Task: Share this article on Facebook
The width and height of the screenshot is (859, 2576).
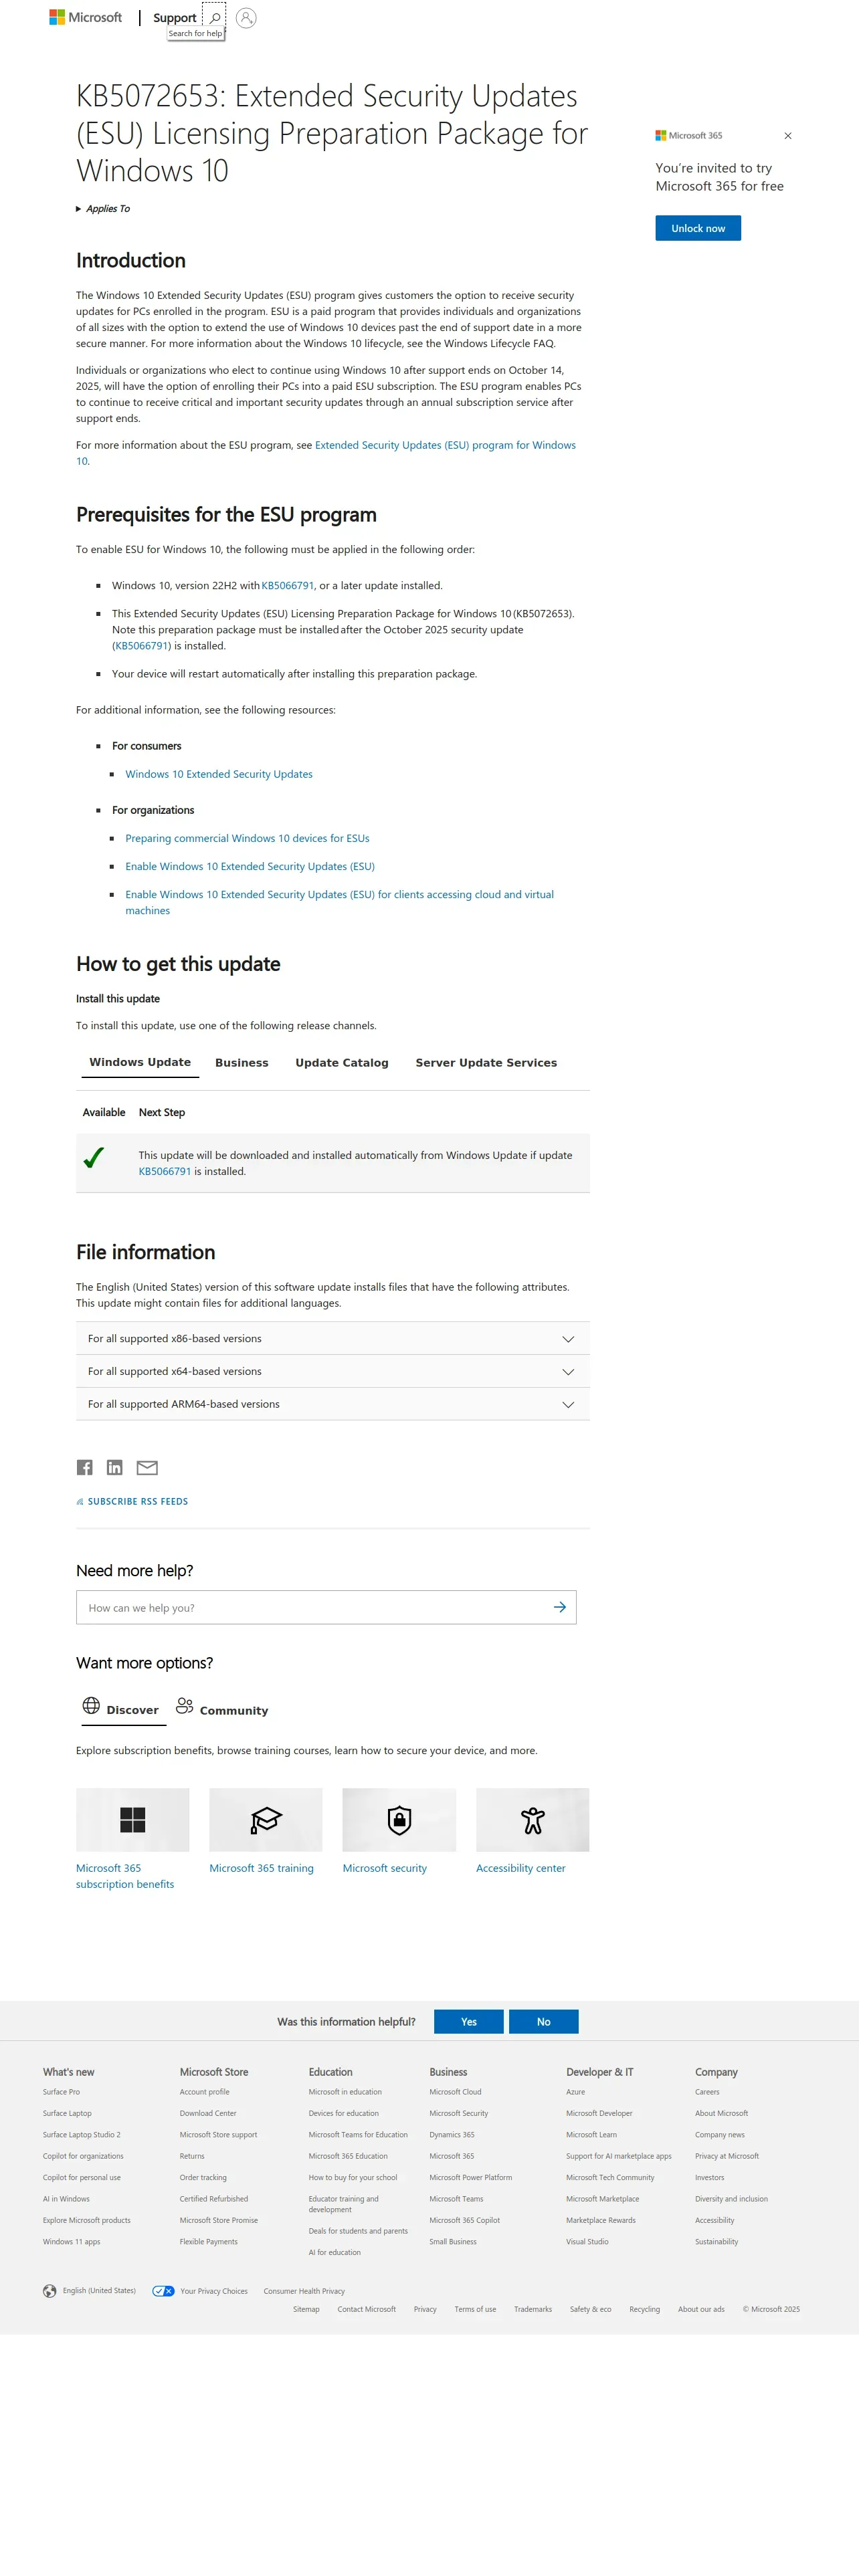Action: tap(85, 1467)
